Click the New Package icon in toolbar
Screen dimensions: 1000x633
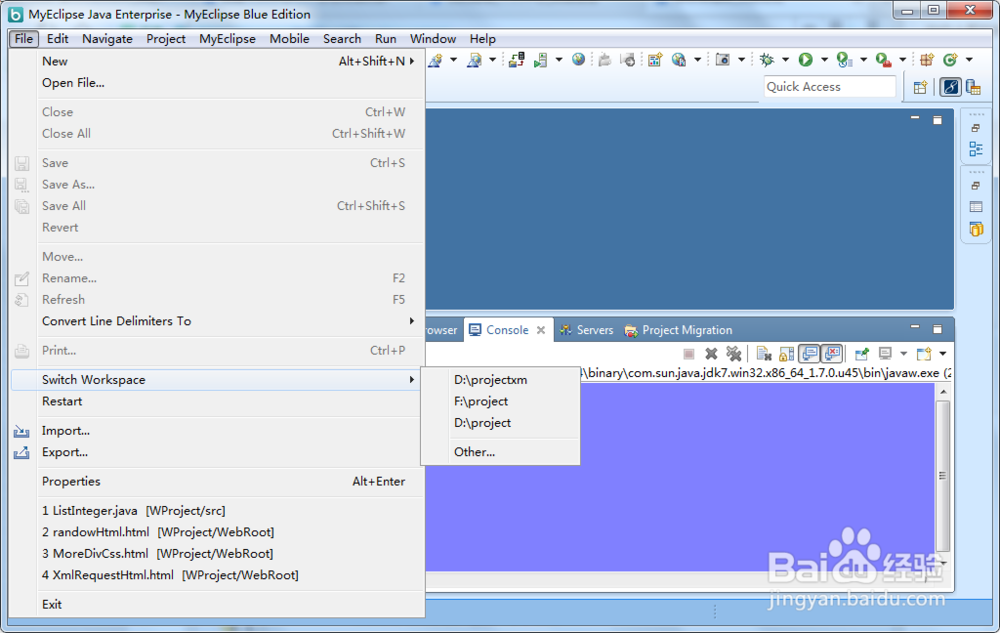tap(927, 60)
